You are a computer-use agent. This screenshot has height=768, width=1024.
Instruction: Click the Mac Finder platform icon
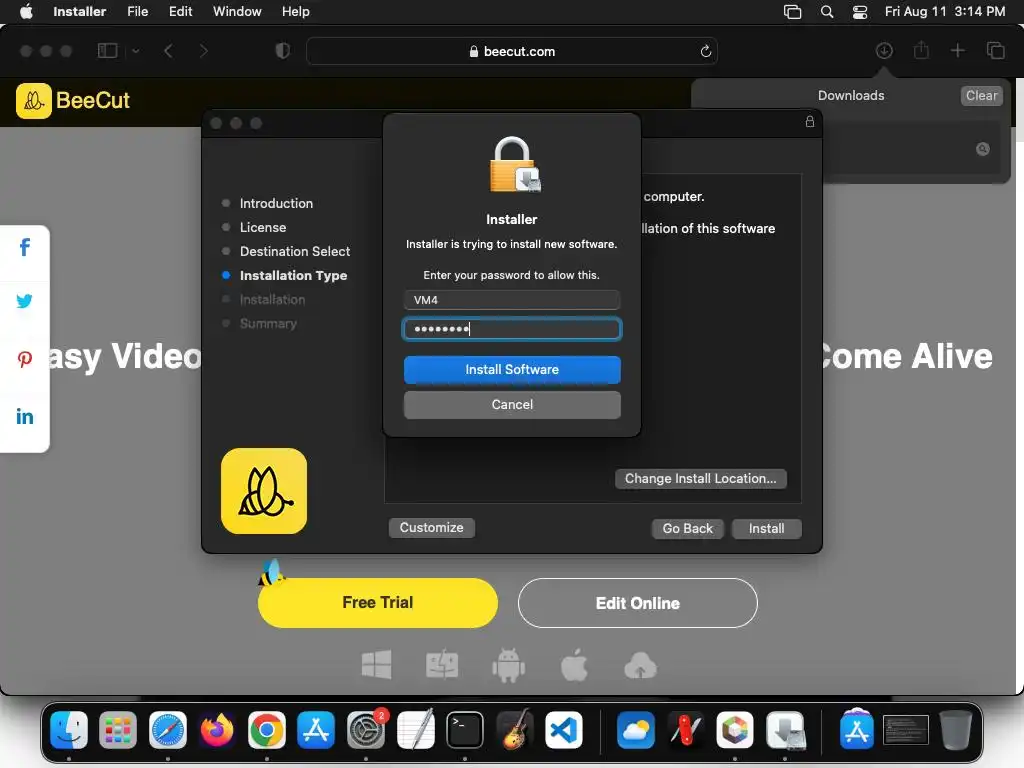pyautogui.click(x=442, y=664)
